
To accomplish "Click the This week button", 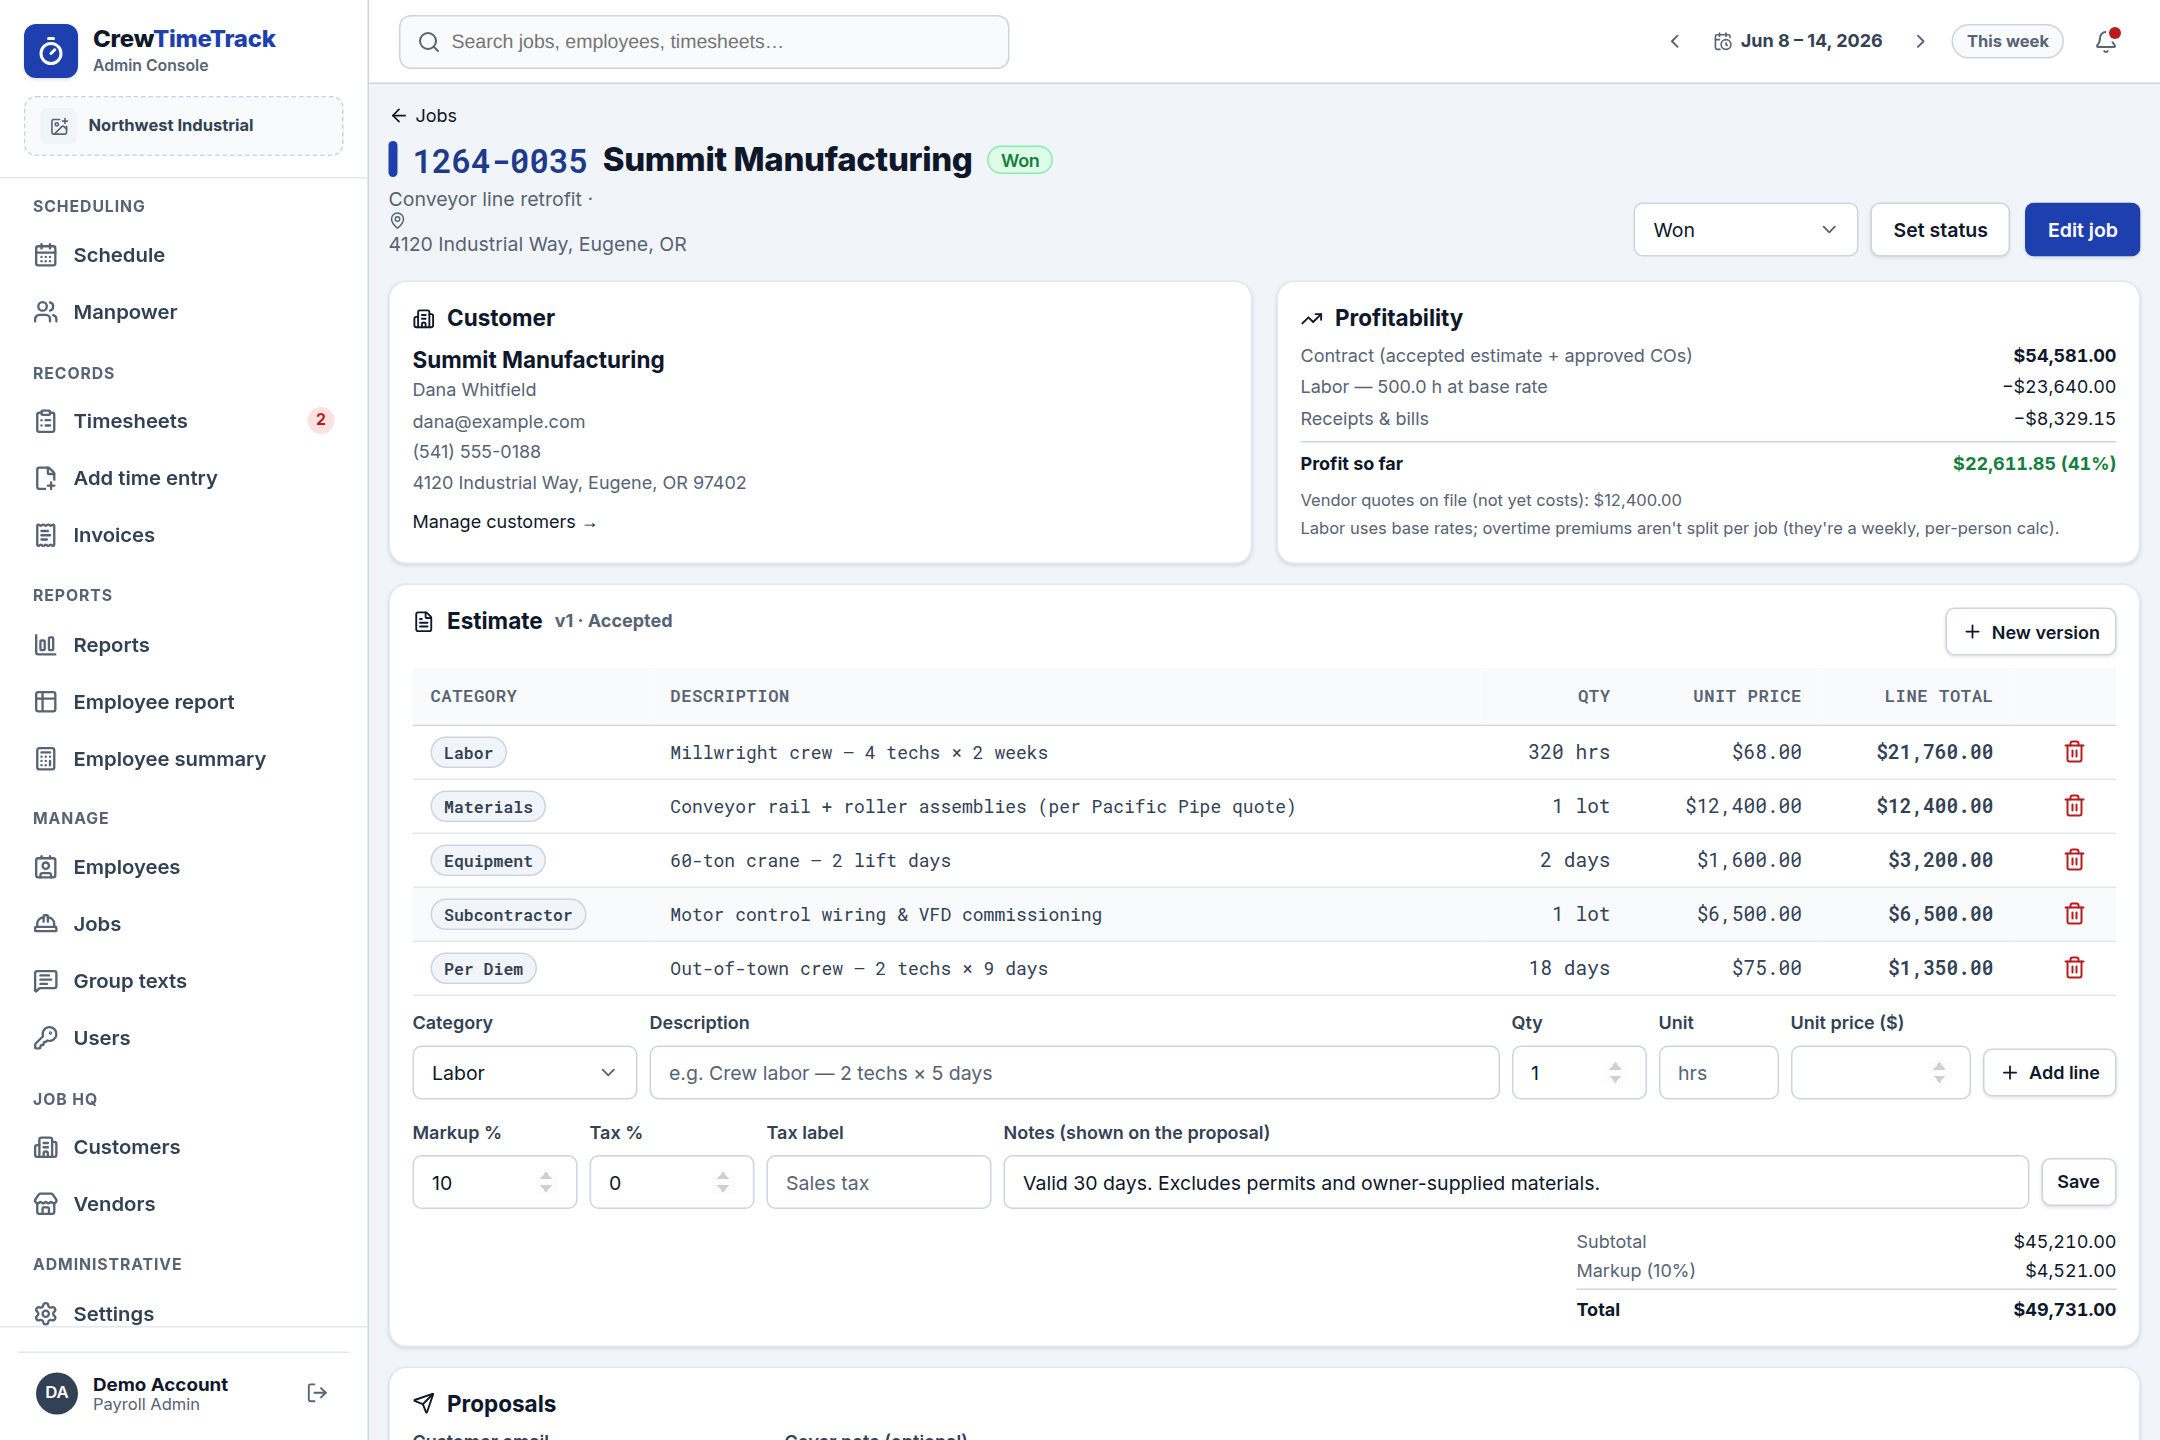I will 2007,41.
